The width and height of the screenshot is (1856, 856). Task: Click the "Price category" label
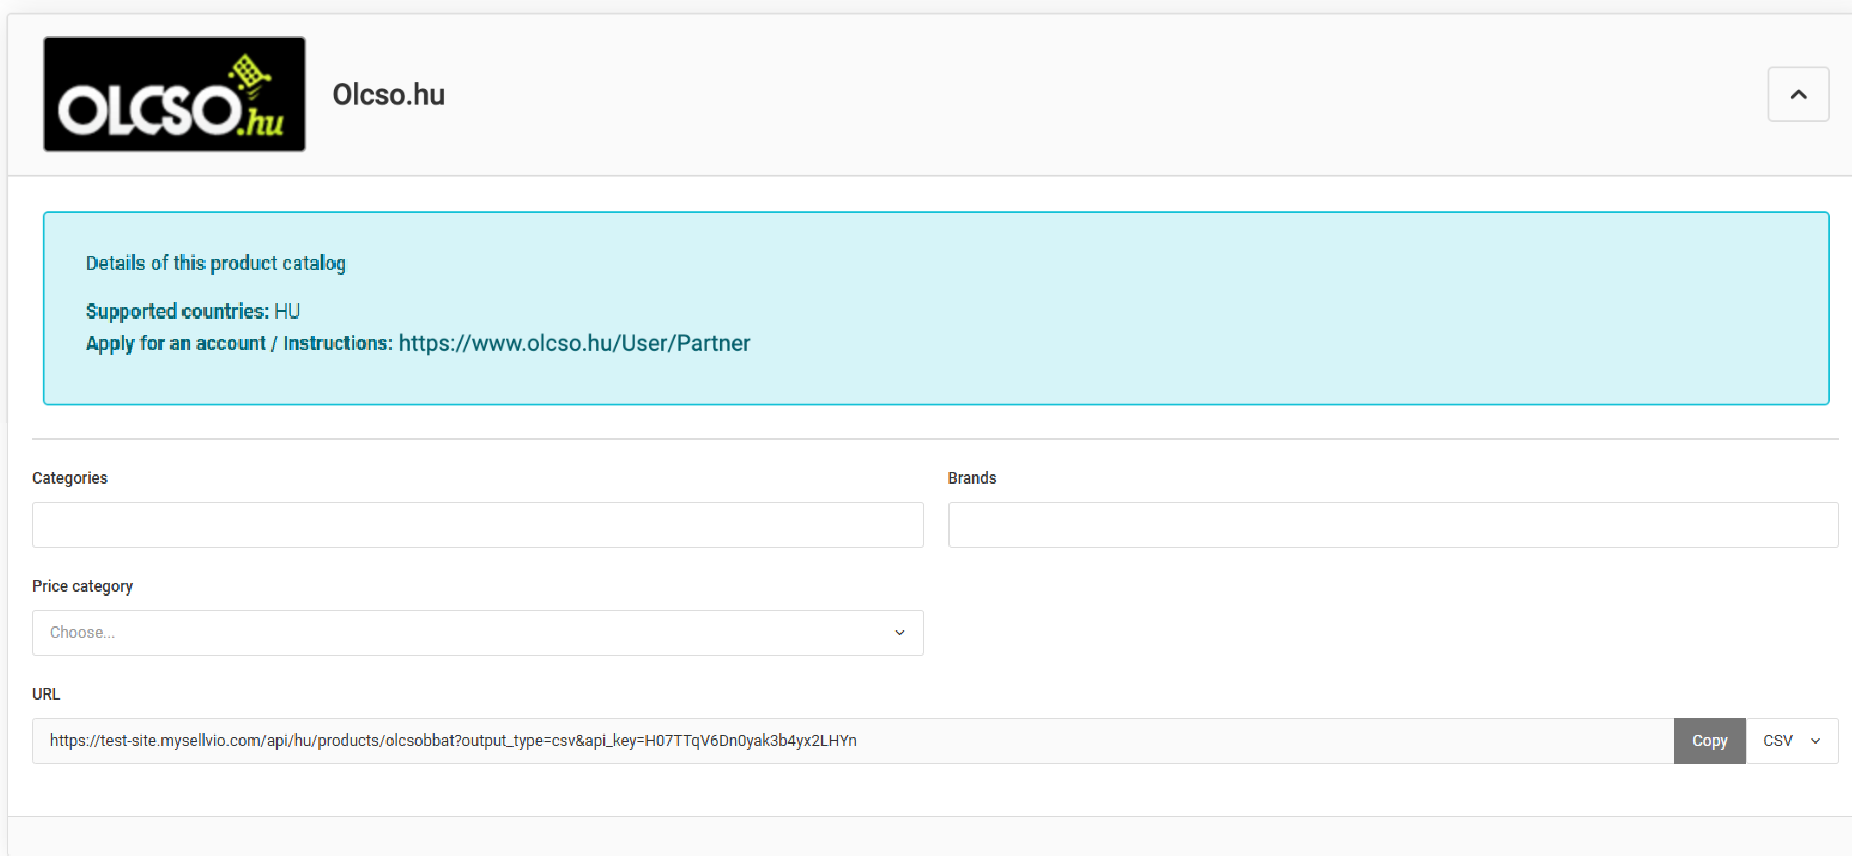pos(82,586)
